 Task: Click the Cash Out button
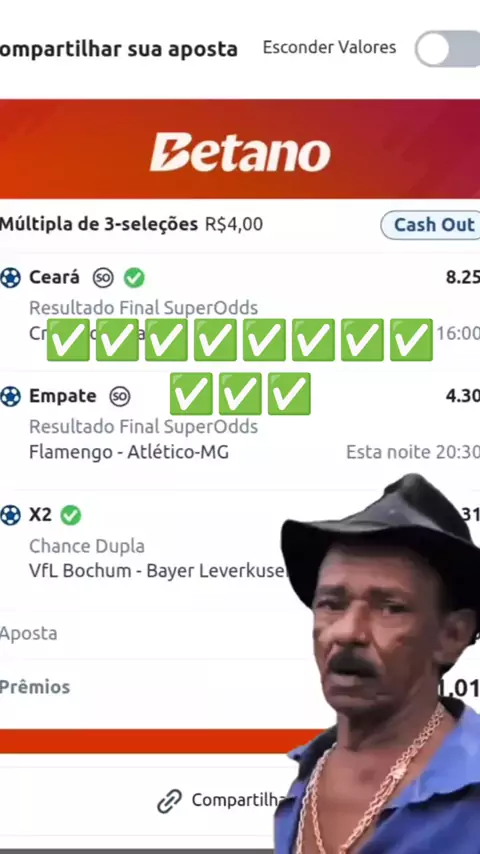click(431, 225)
